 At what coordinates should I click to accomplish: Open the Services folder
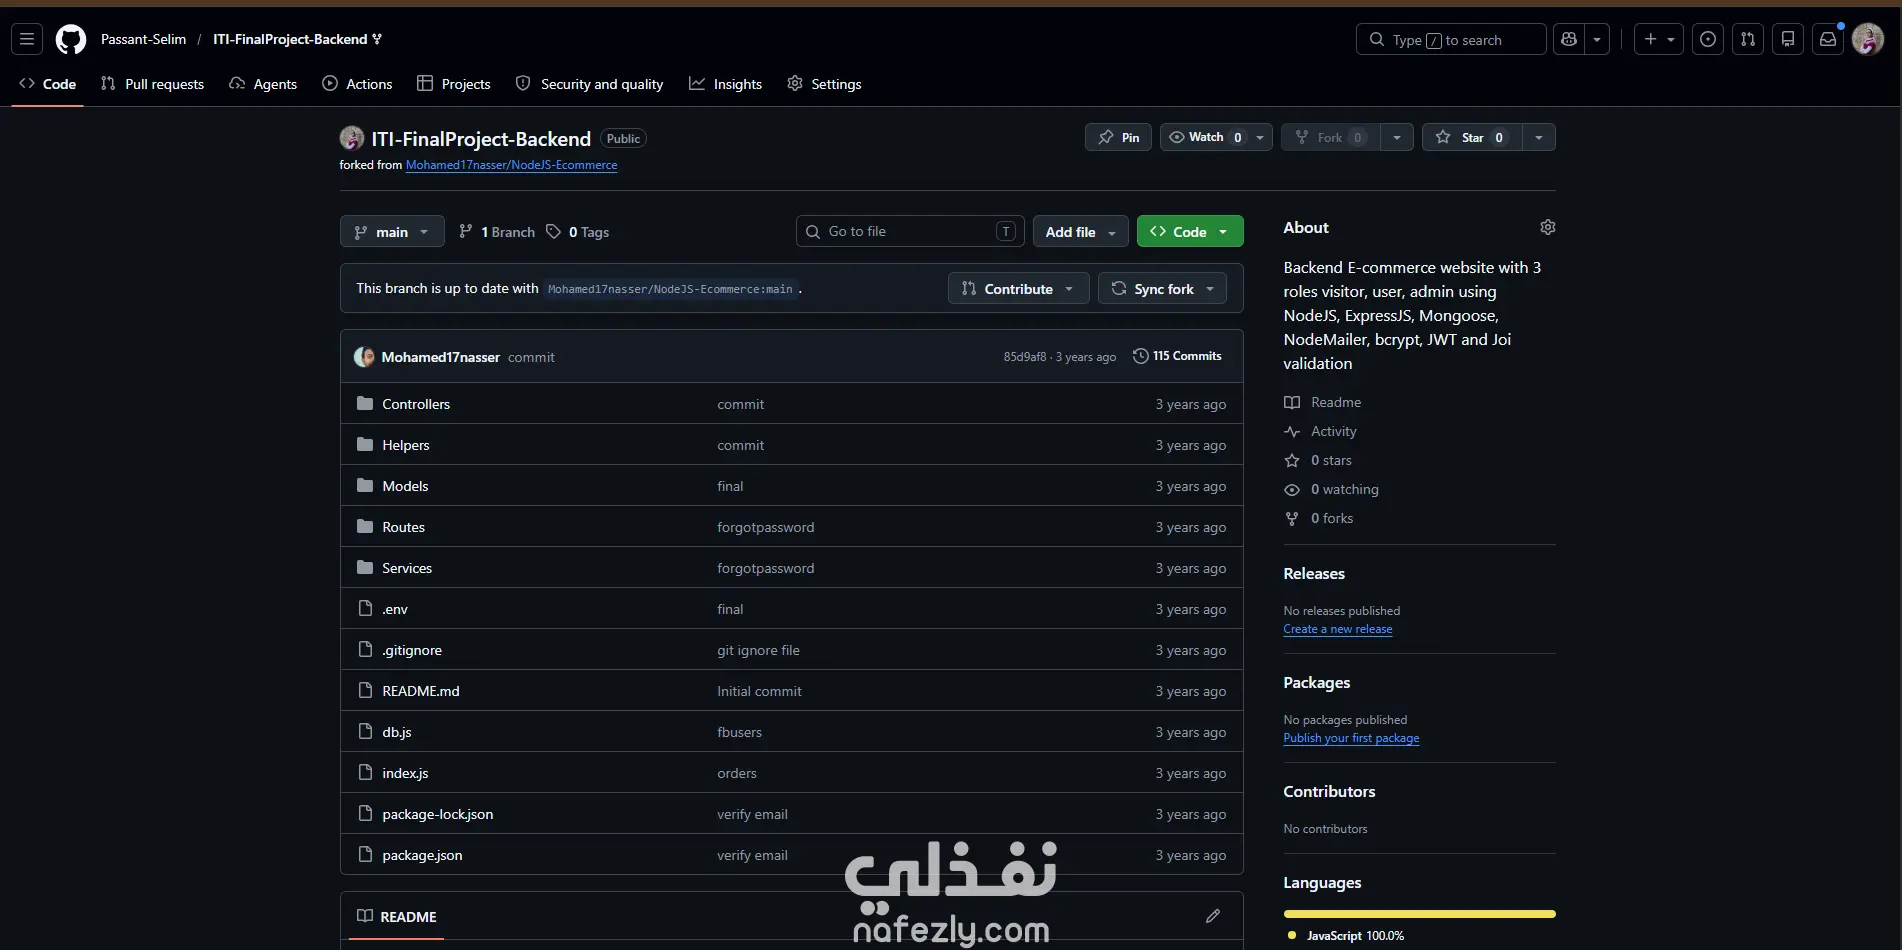(407, 568)
